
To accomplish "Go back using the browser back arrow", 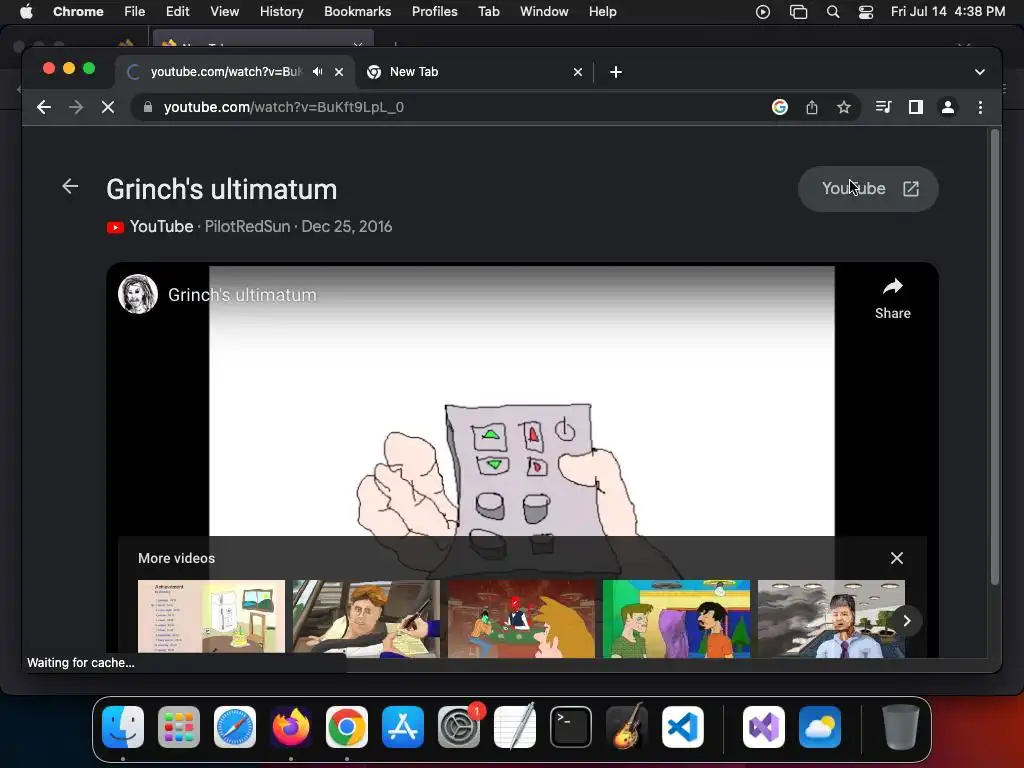I will point(44,107).
